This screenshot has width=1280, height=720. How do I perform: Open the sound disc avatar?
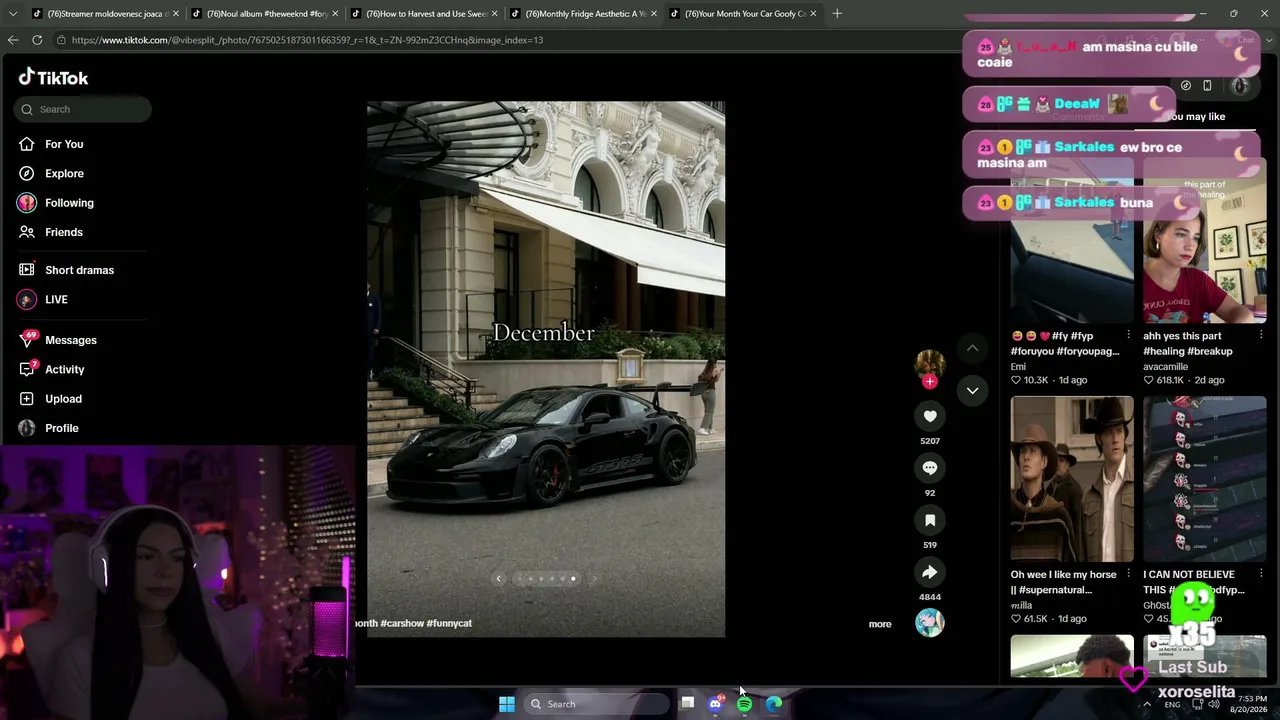(x=930, y=622)
